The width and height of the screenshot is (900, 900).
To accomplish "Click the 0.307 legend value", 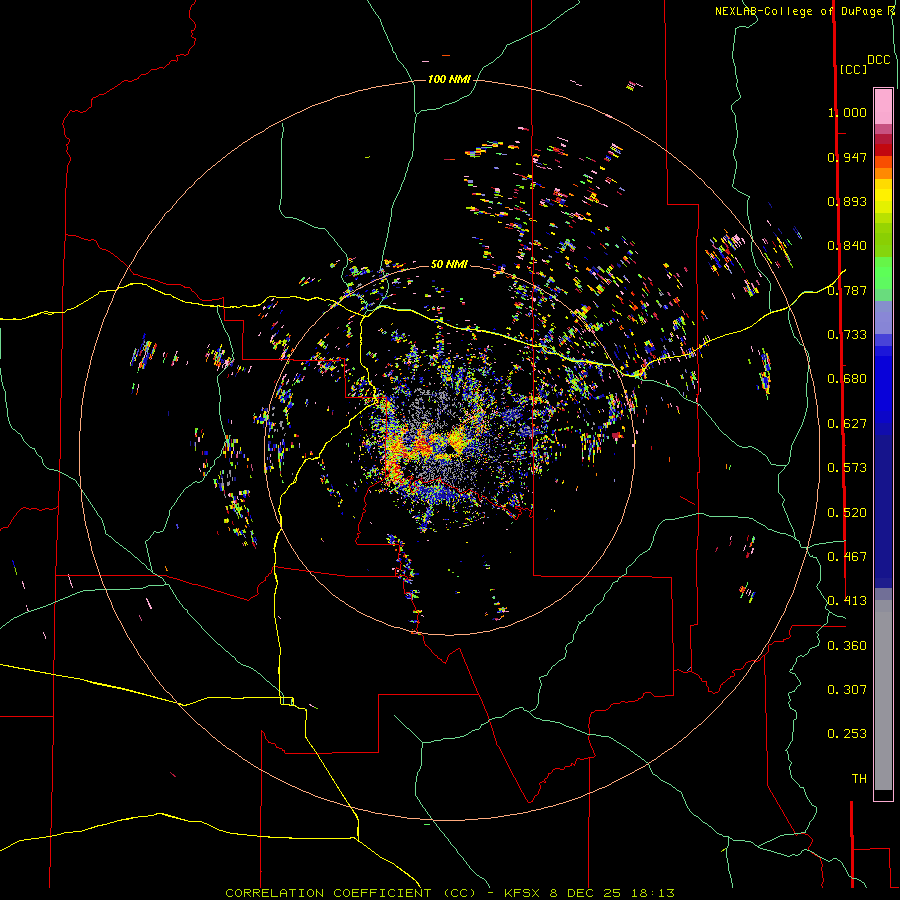I will click(847, 690).
